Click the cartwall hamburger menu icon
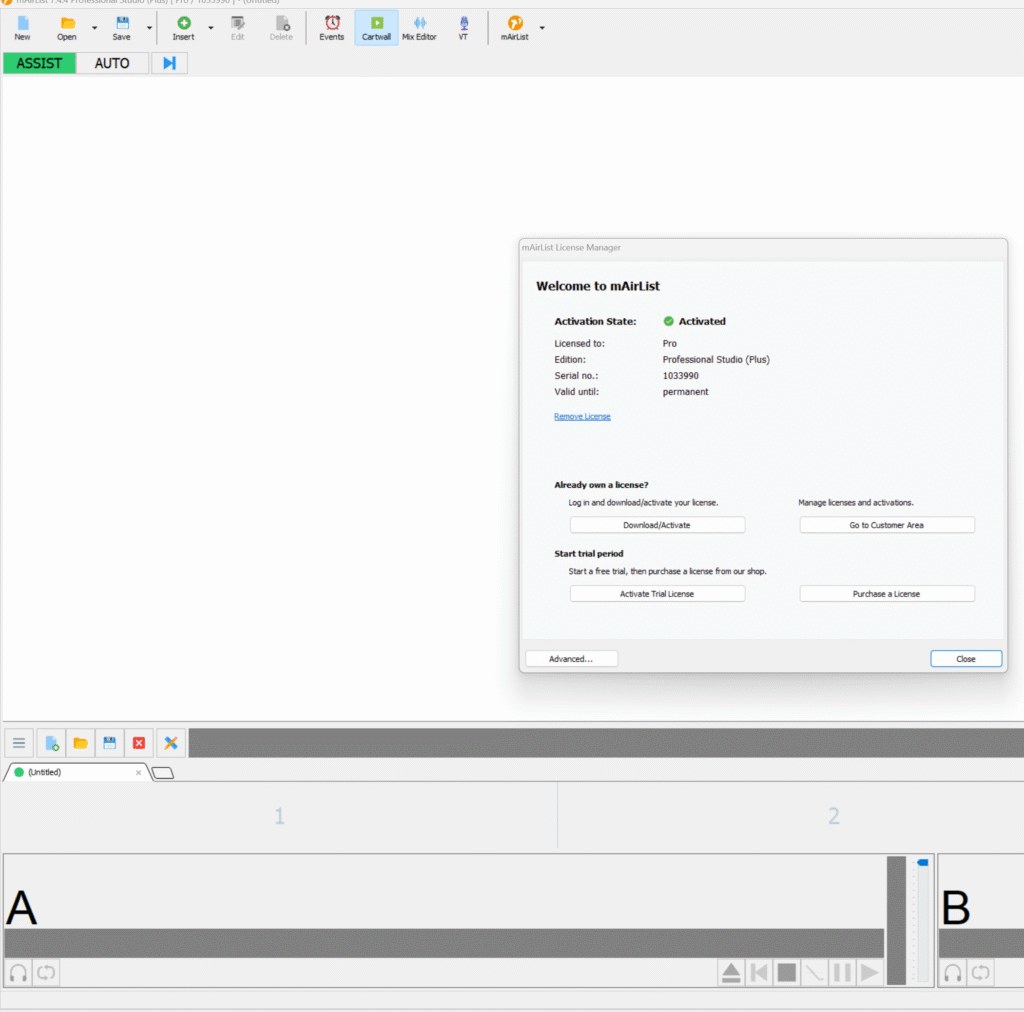Viewport: 1024px width, 1012px height. click(19, 743)
